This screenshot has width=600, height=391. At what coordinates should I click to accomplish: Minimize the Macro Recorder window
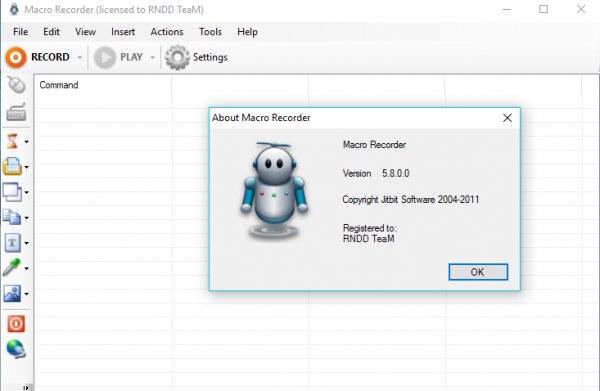506,9
